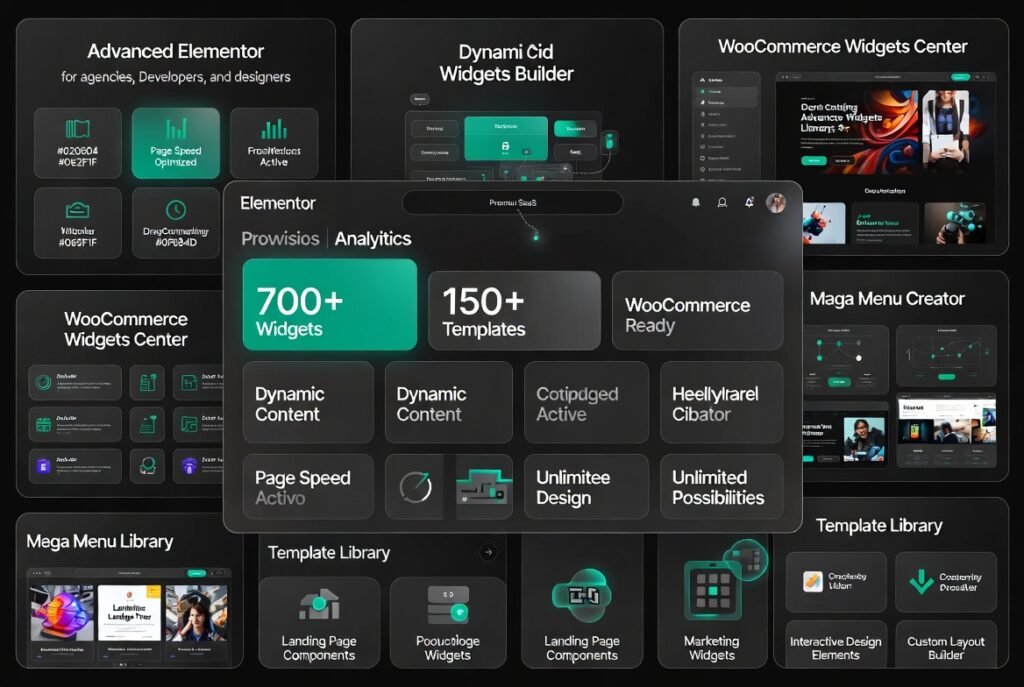Viewport: 1024px width, 687px height.
Task: Click the map icon above #020804
Action: pyautogui.click(x=78, y=129)
